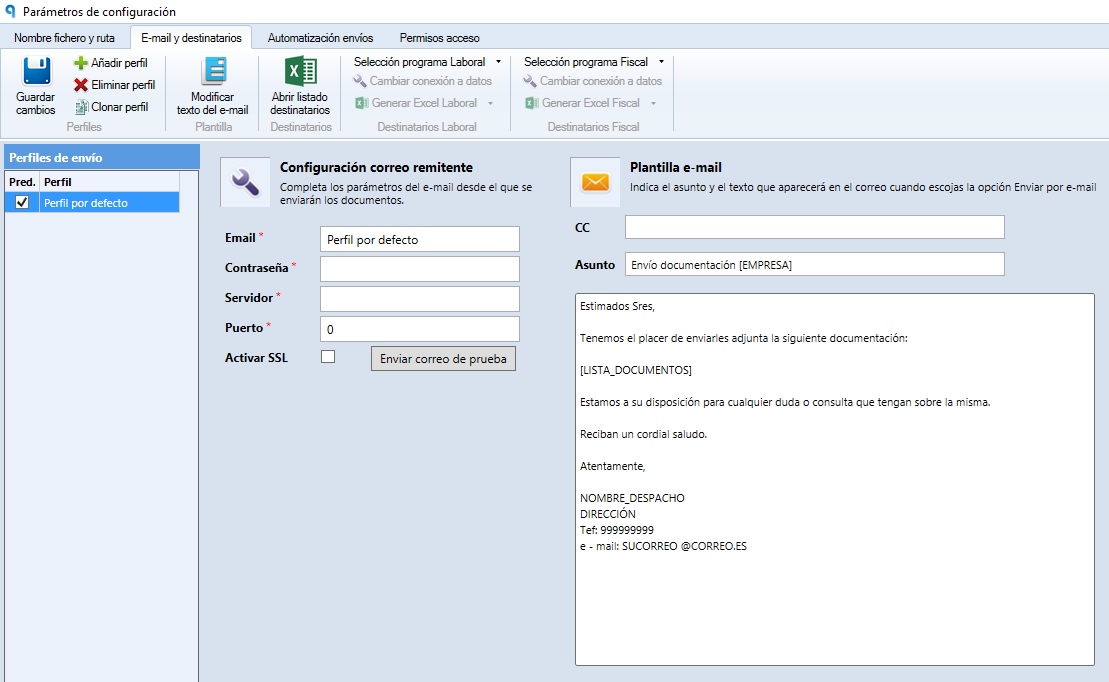
Task: Click Excel icon for Generar Excel Laboral
Action: pos(361,103)
